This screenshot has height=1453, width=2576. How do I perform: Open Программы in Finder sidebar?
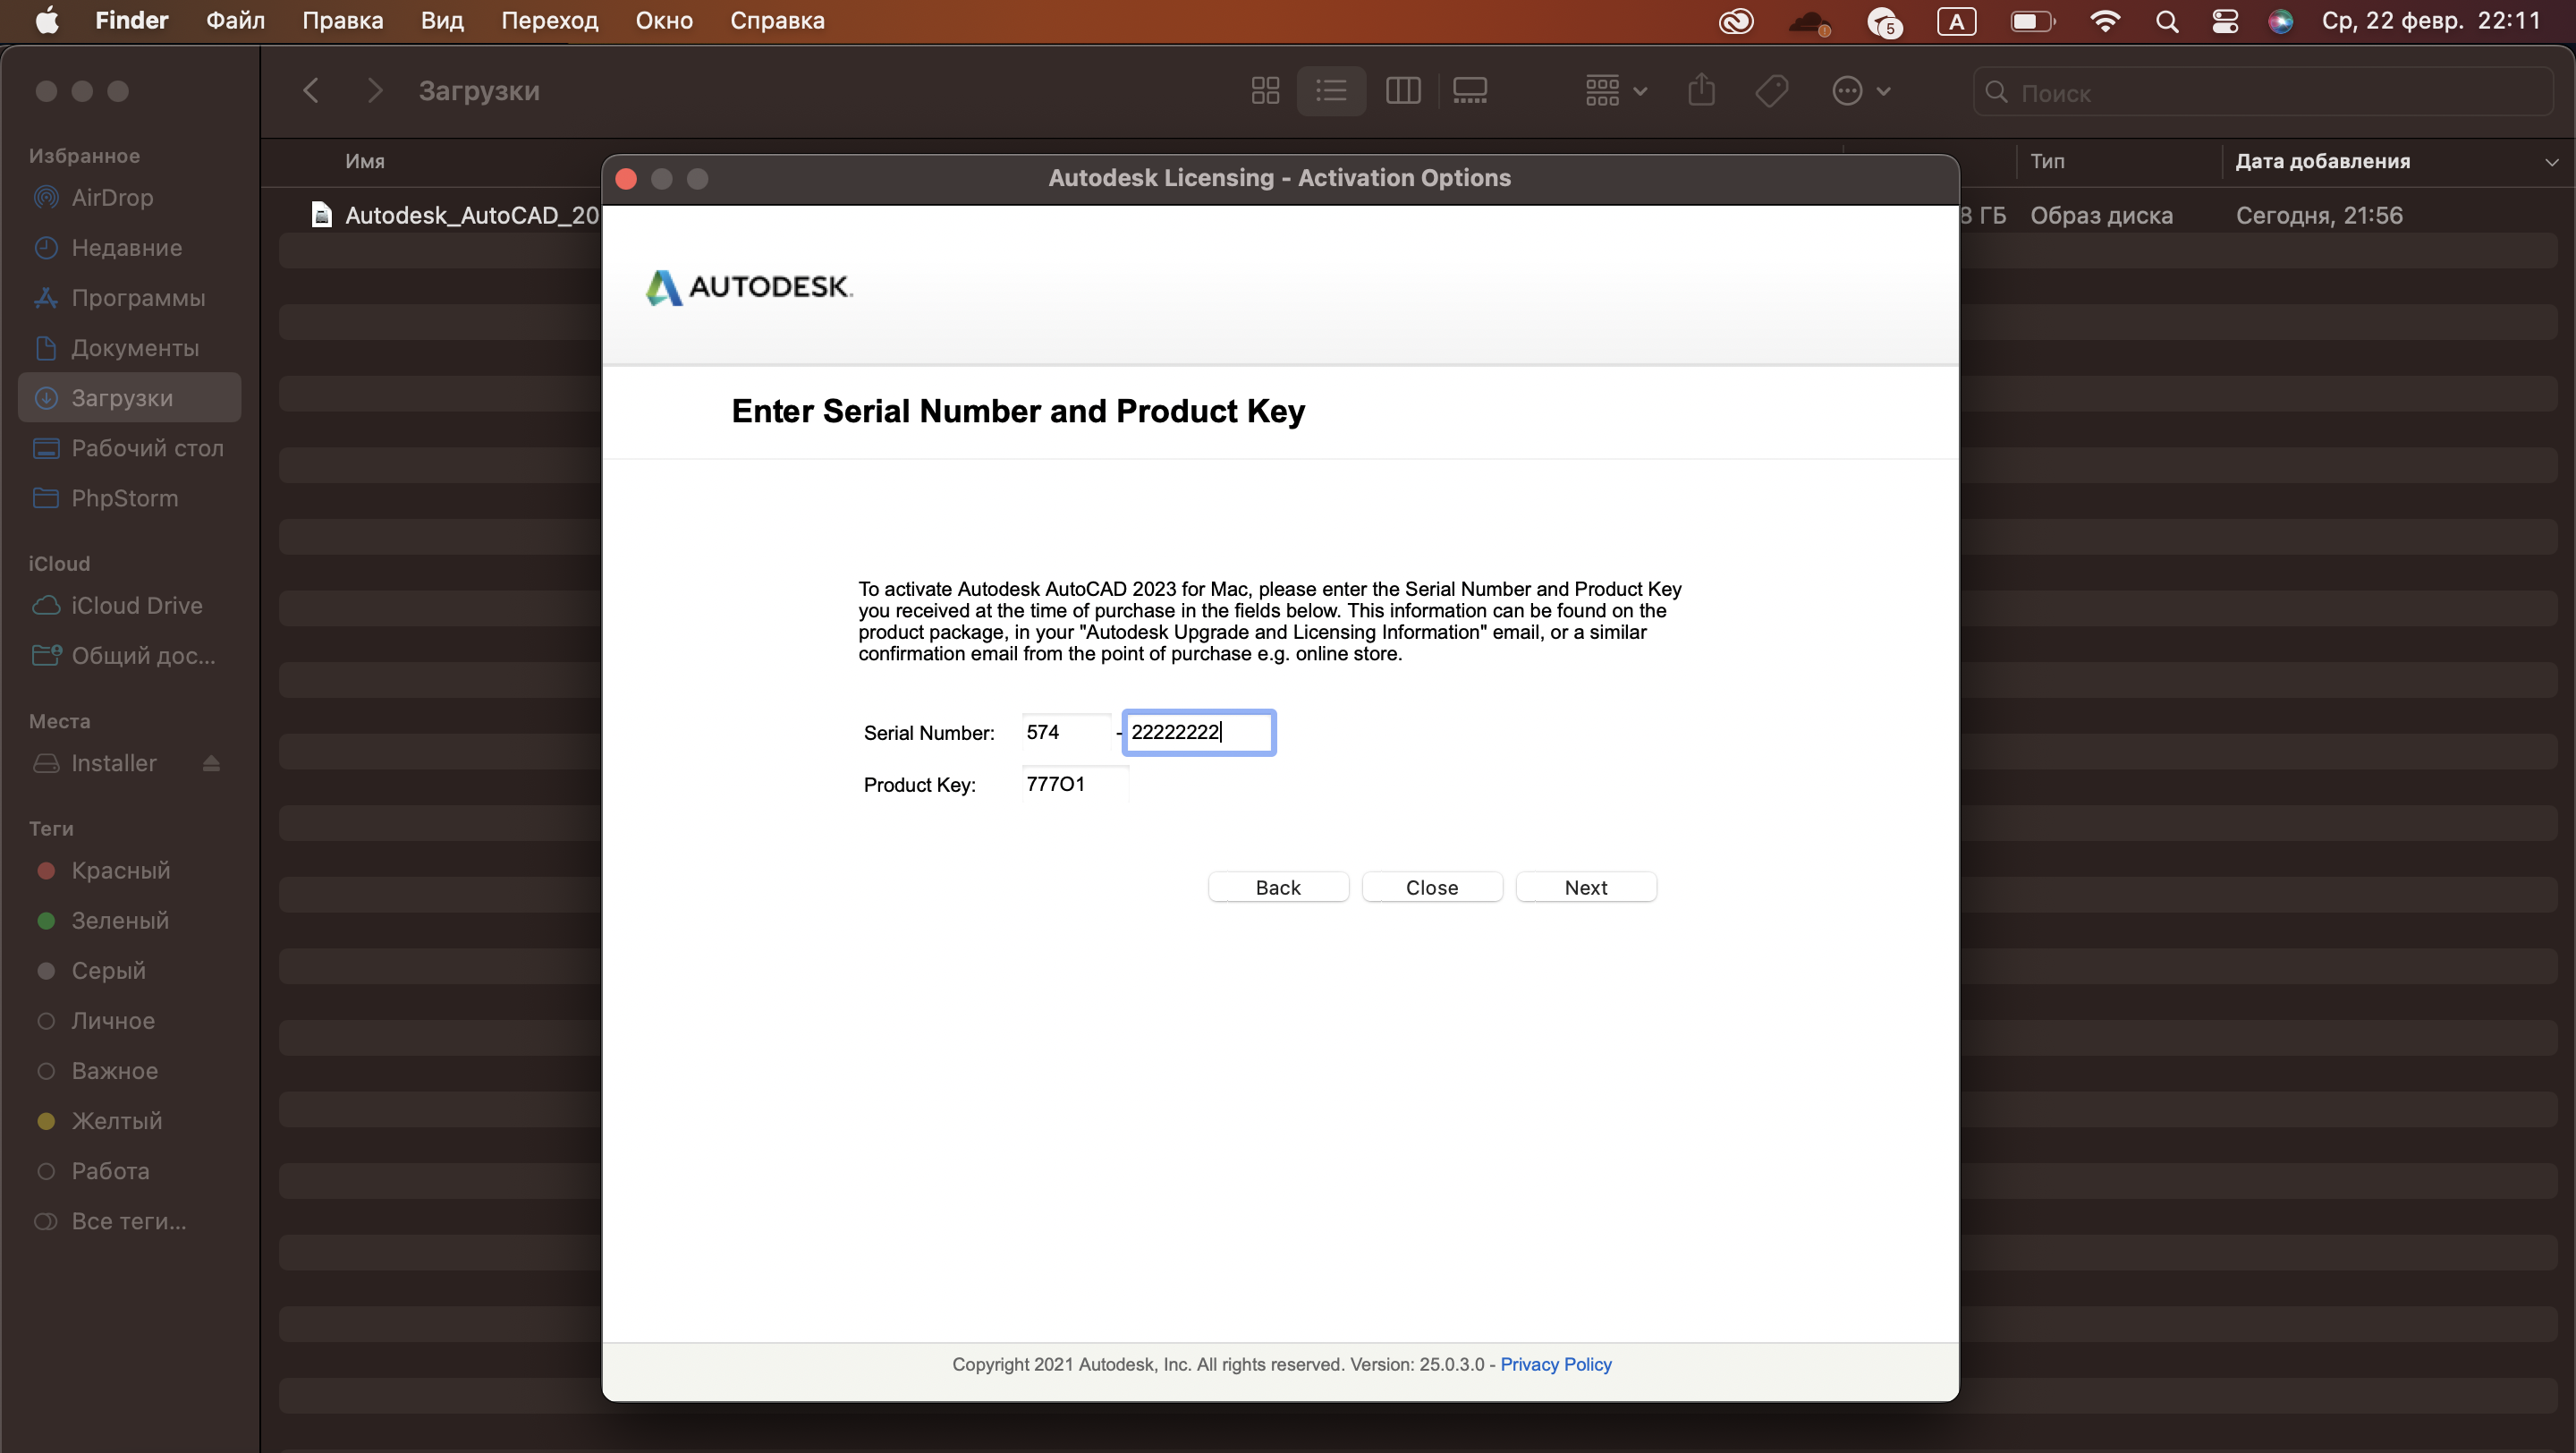tap(138, 298)
